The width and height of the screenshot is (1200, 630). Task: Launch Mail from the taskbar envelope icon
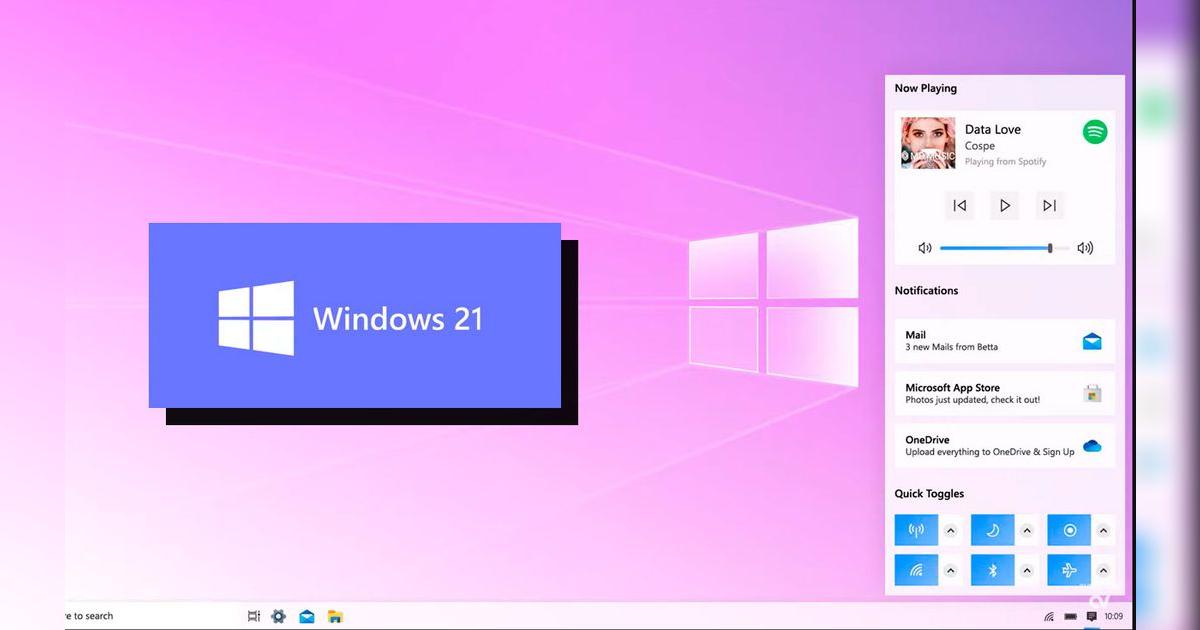pos(307,616)
